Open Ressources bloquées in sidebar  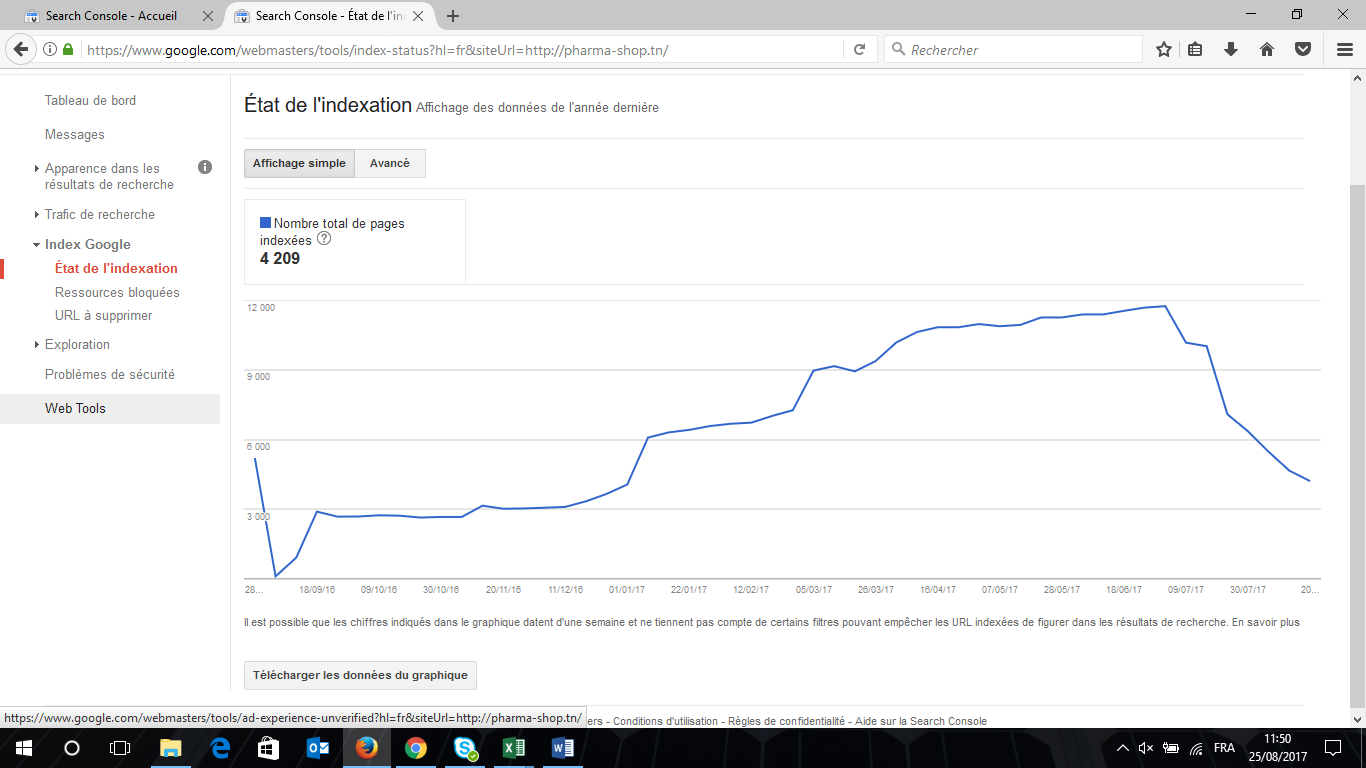117,292
